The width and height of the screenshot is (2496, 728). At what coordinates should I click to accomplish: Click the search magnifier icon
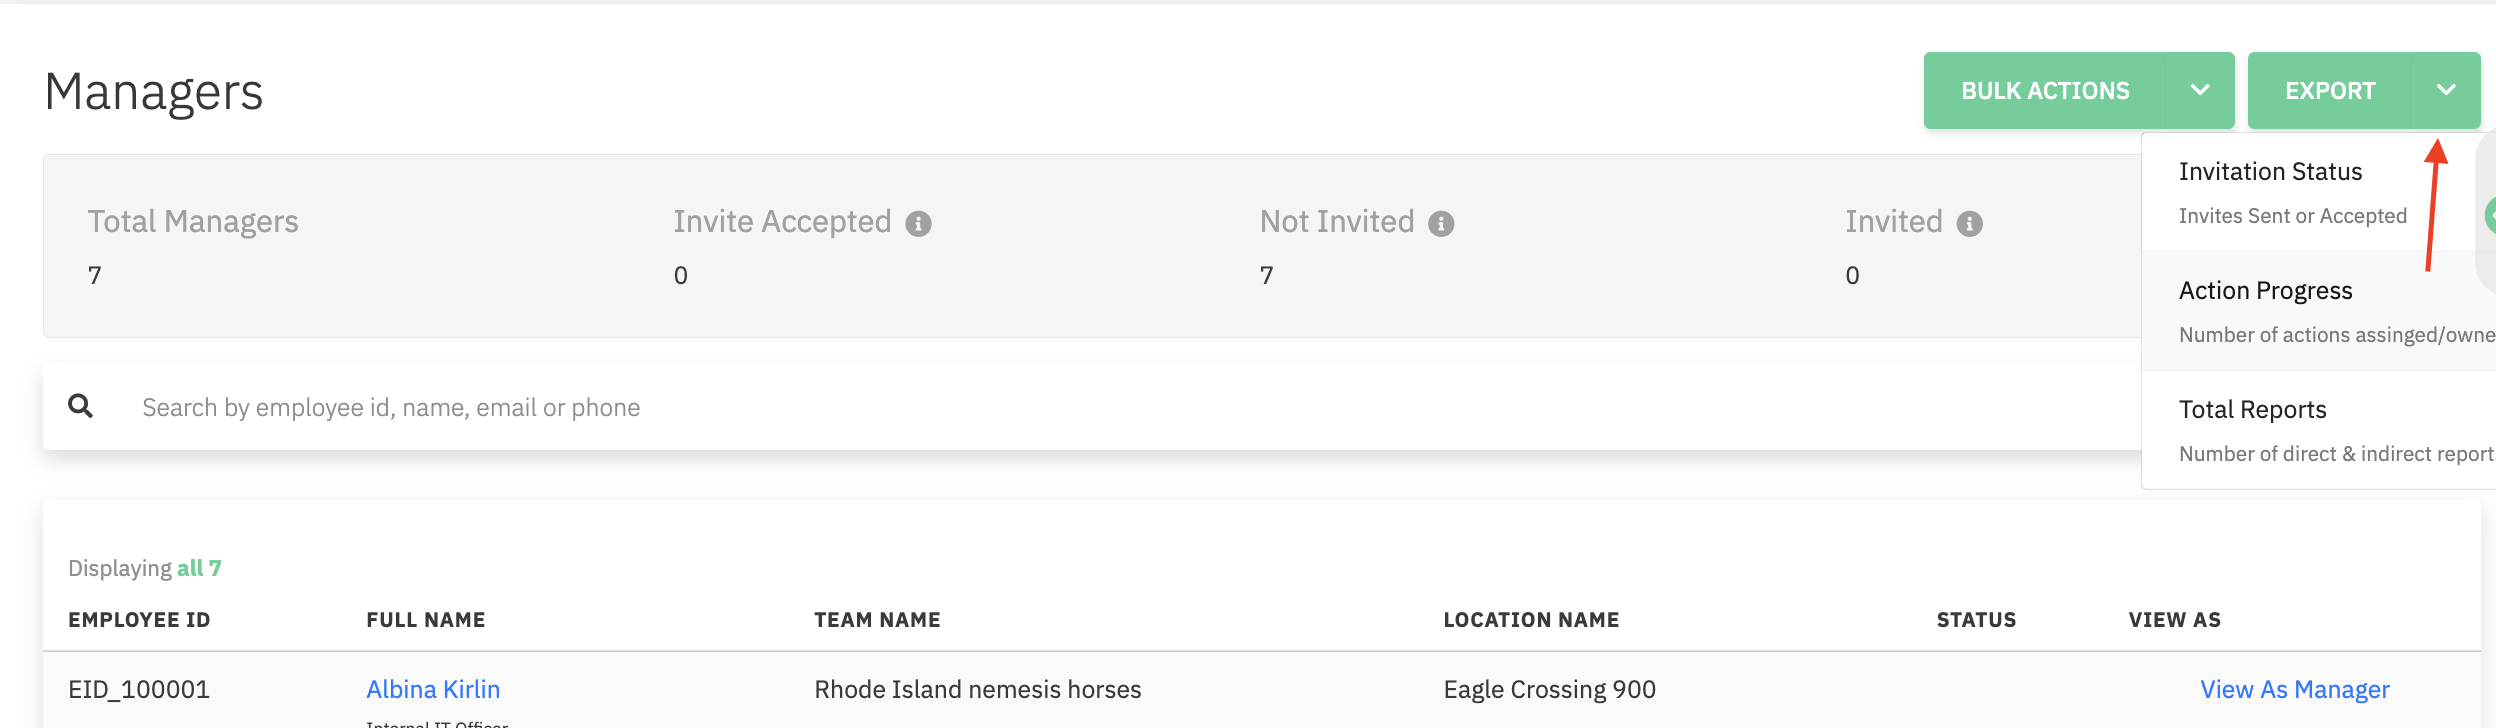(x=81, y=406)
